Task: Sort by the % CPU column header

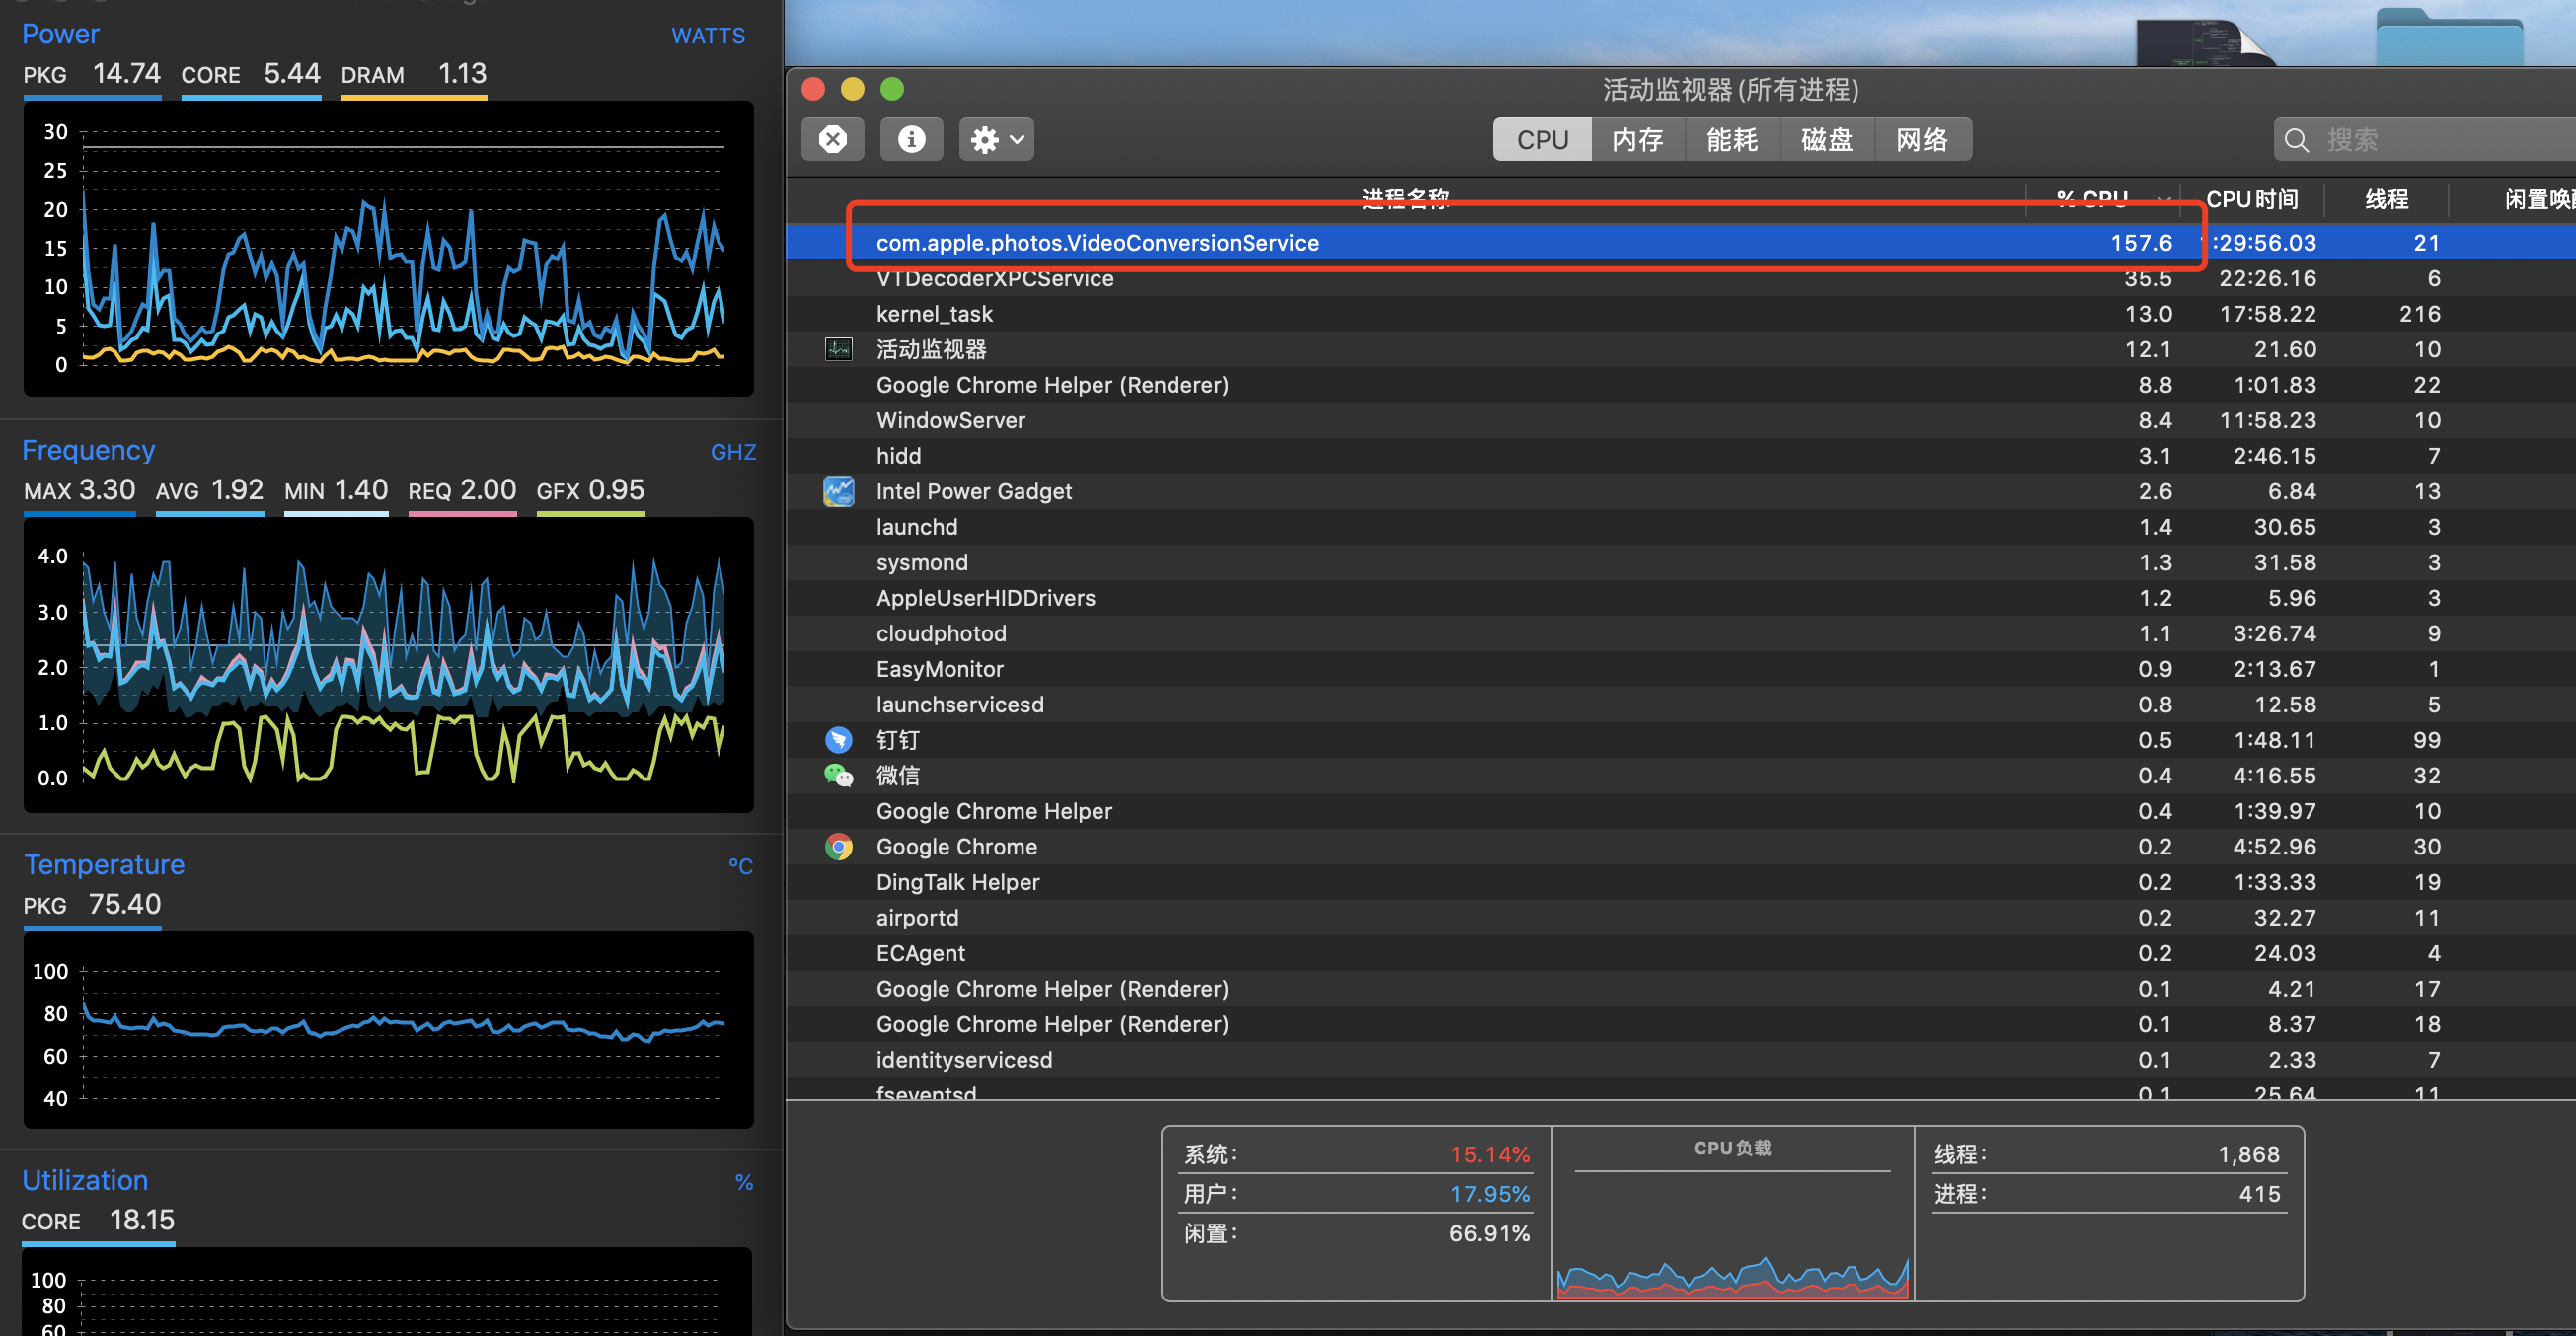Action: pyautogui.click(x=2092, y=198)
